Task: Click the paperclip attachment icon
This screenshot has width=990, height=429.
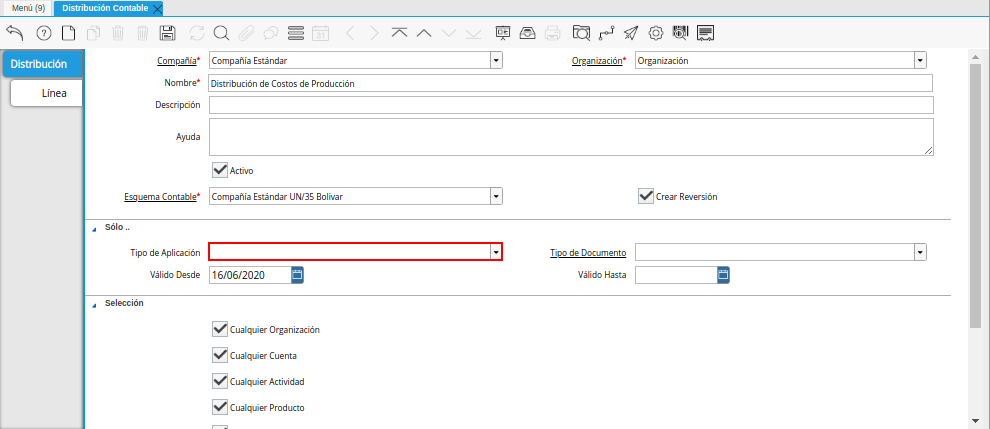Action: [246, 33]
